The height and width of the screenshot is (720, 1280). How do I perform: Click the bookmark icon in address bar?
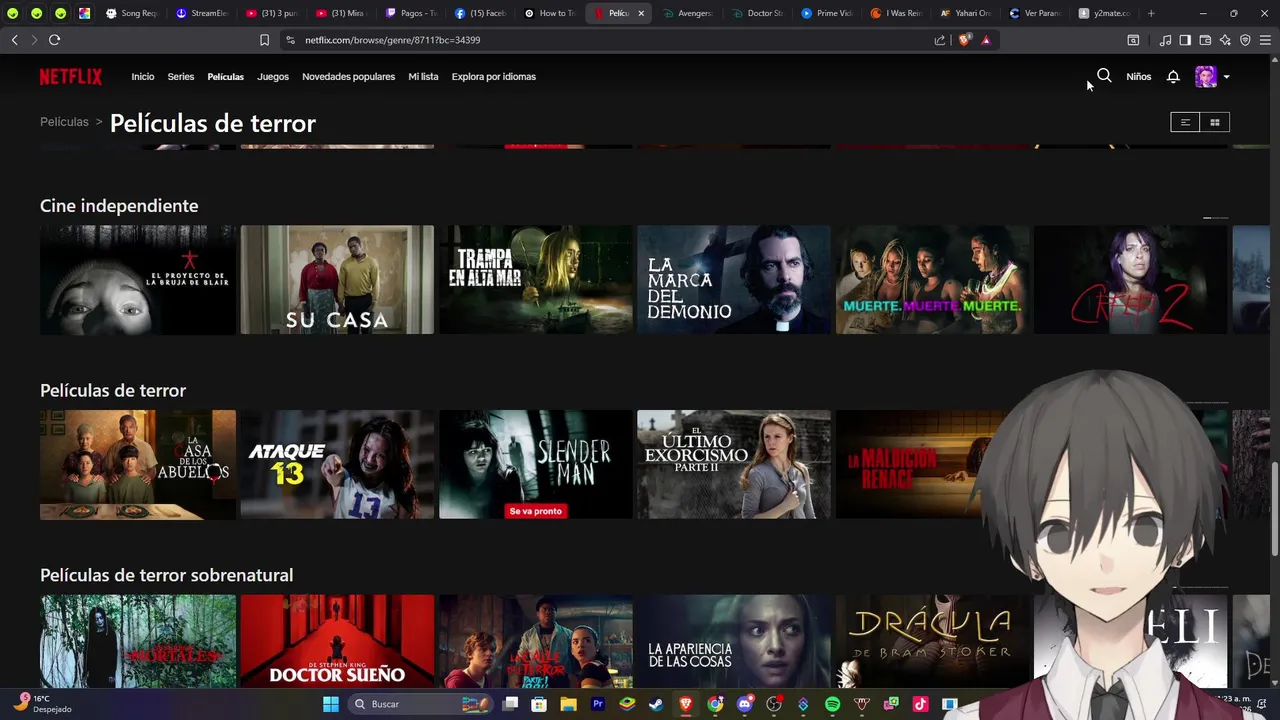point(264,40)
